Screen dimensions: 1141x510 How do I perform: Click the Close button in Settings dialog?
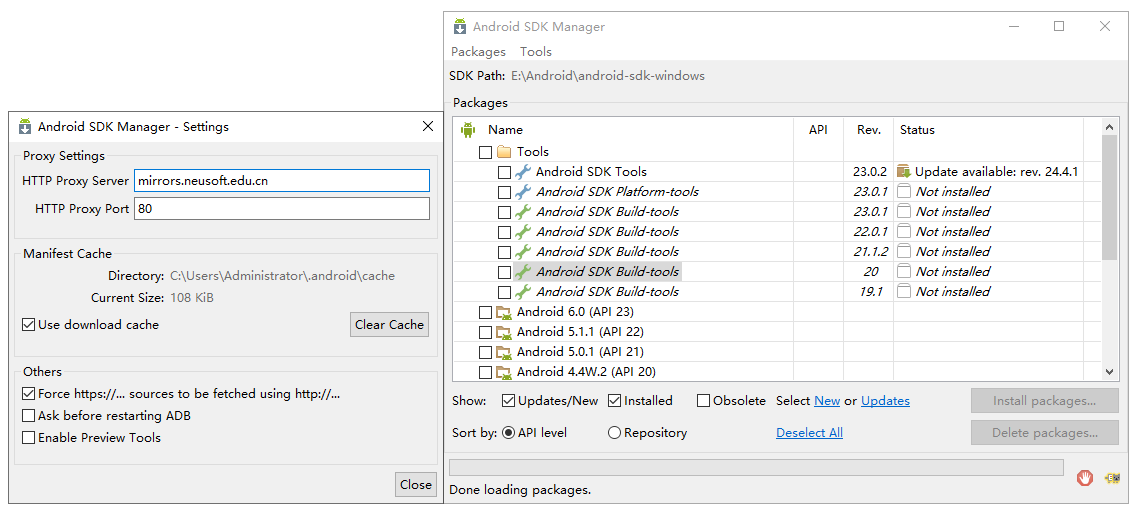click(x=416, y=485)
